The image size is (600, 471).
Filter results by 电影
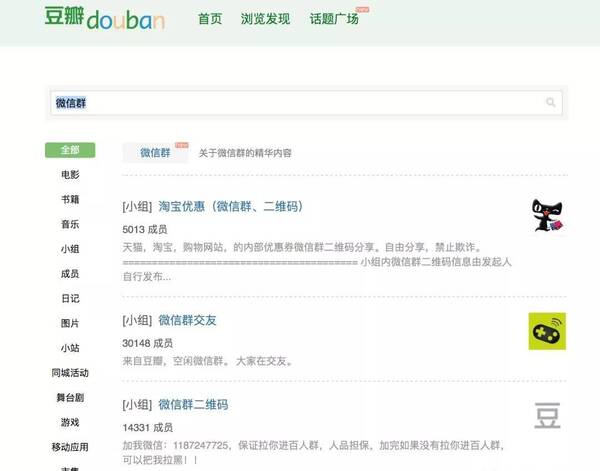pyautogui.click(x=70, y=175)
